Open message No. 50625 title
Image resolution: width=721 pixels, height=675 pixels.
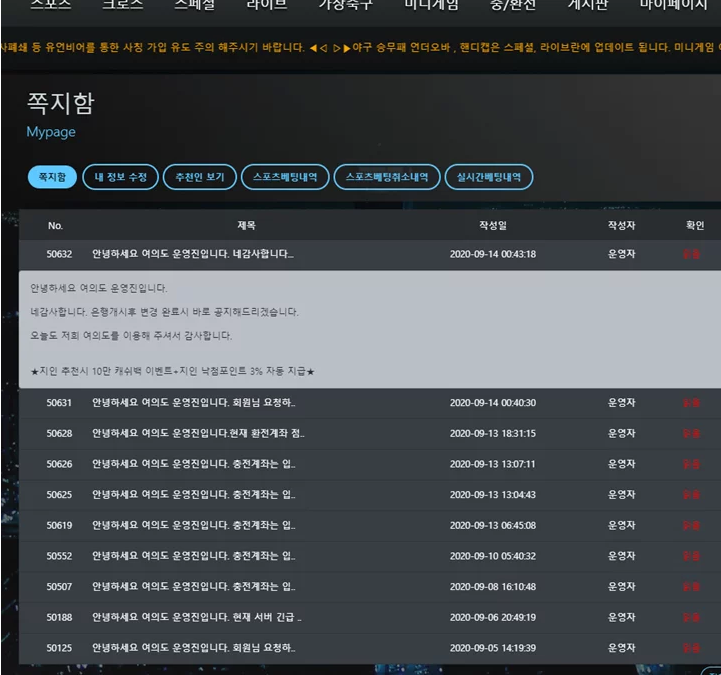click(x=193, y=495)
